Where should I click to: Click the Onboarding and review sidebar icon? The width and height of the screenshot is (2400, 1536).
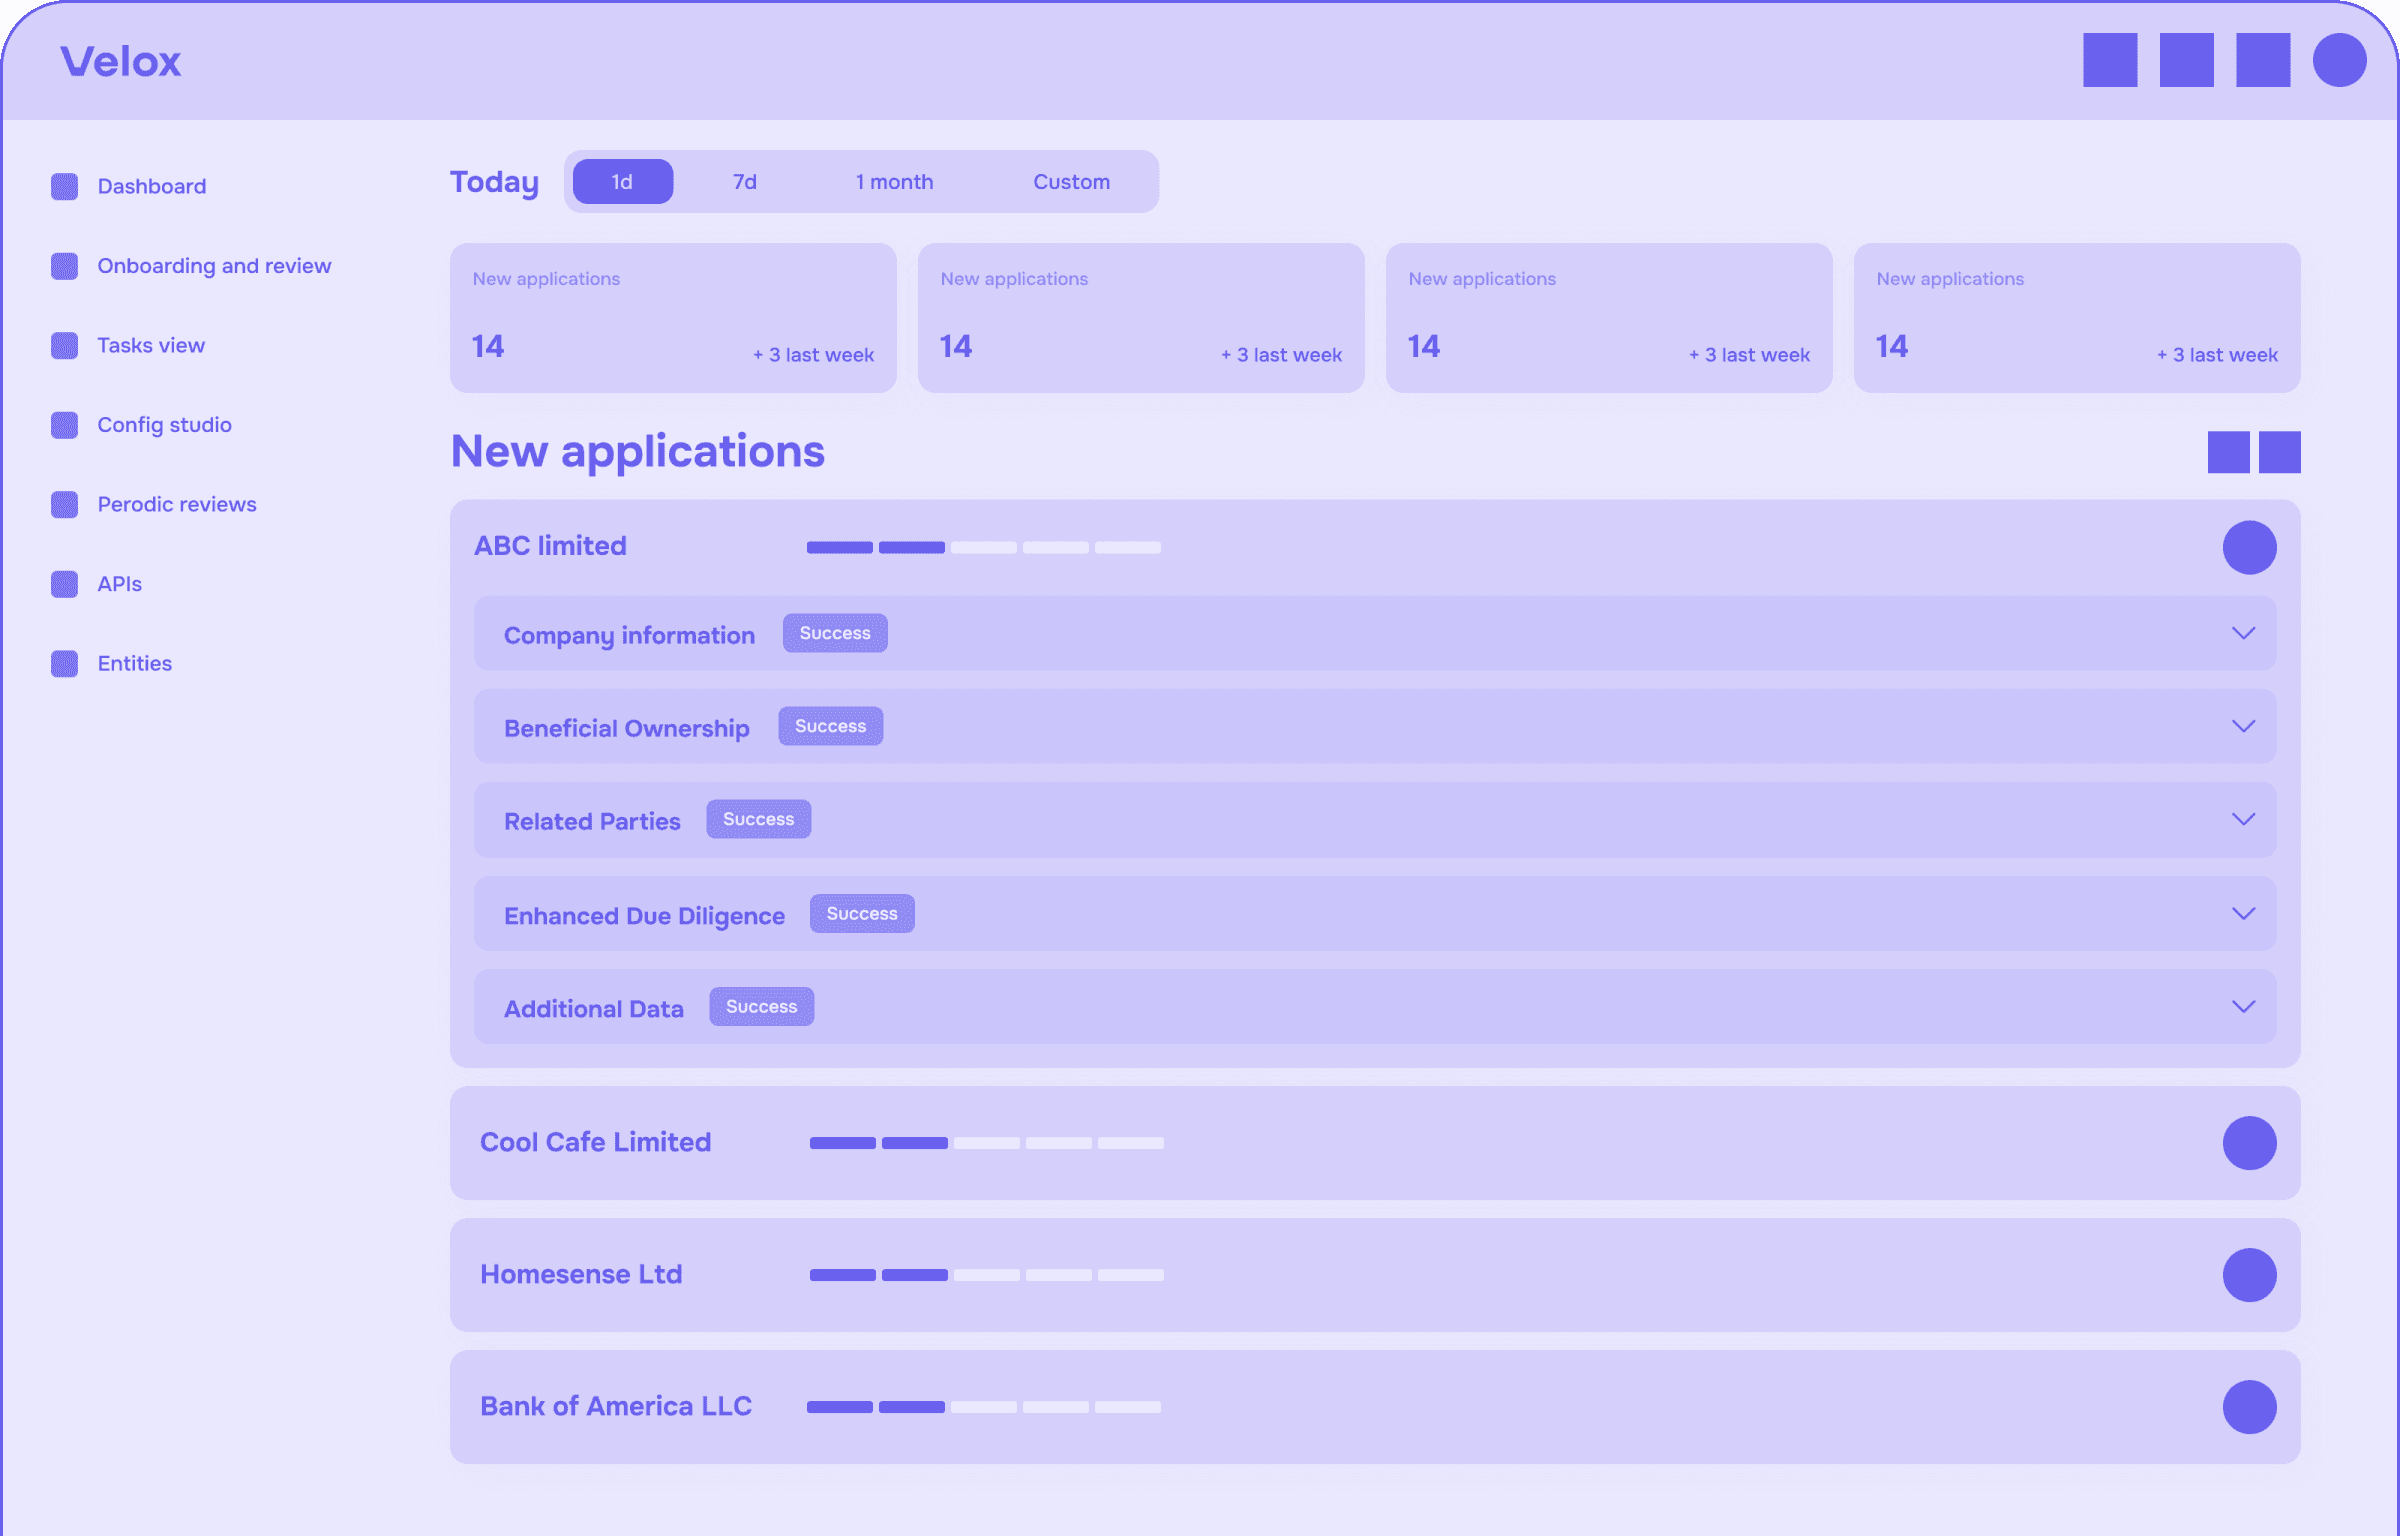(x=64, y=266)
